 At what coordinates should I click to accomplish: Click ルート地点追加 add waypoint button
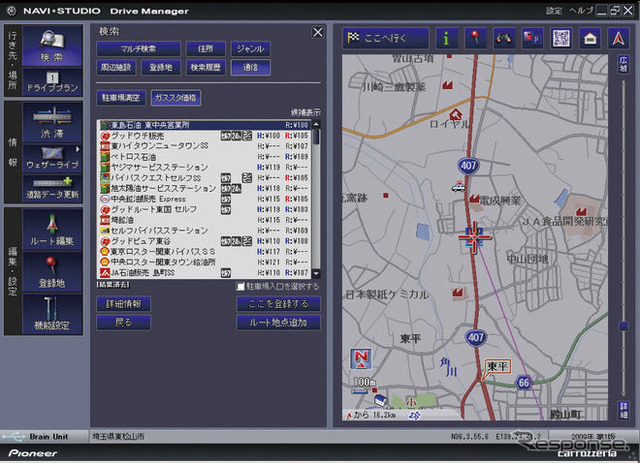pos(278,323)
